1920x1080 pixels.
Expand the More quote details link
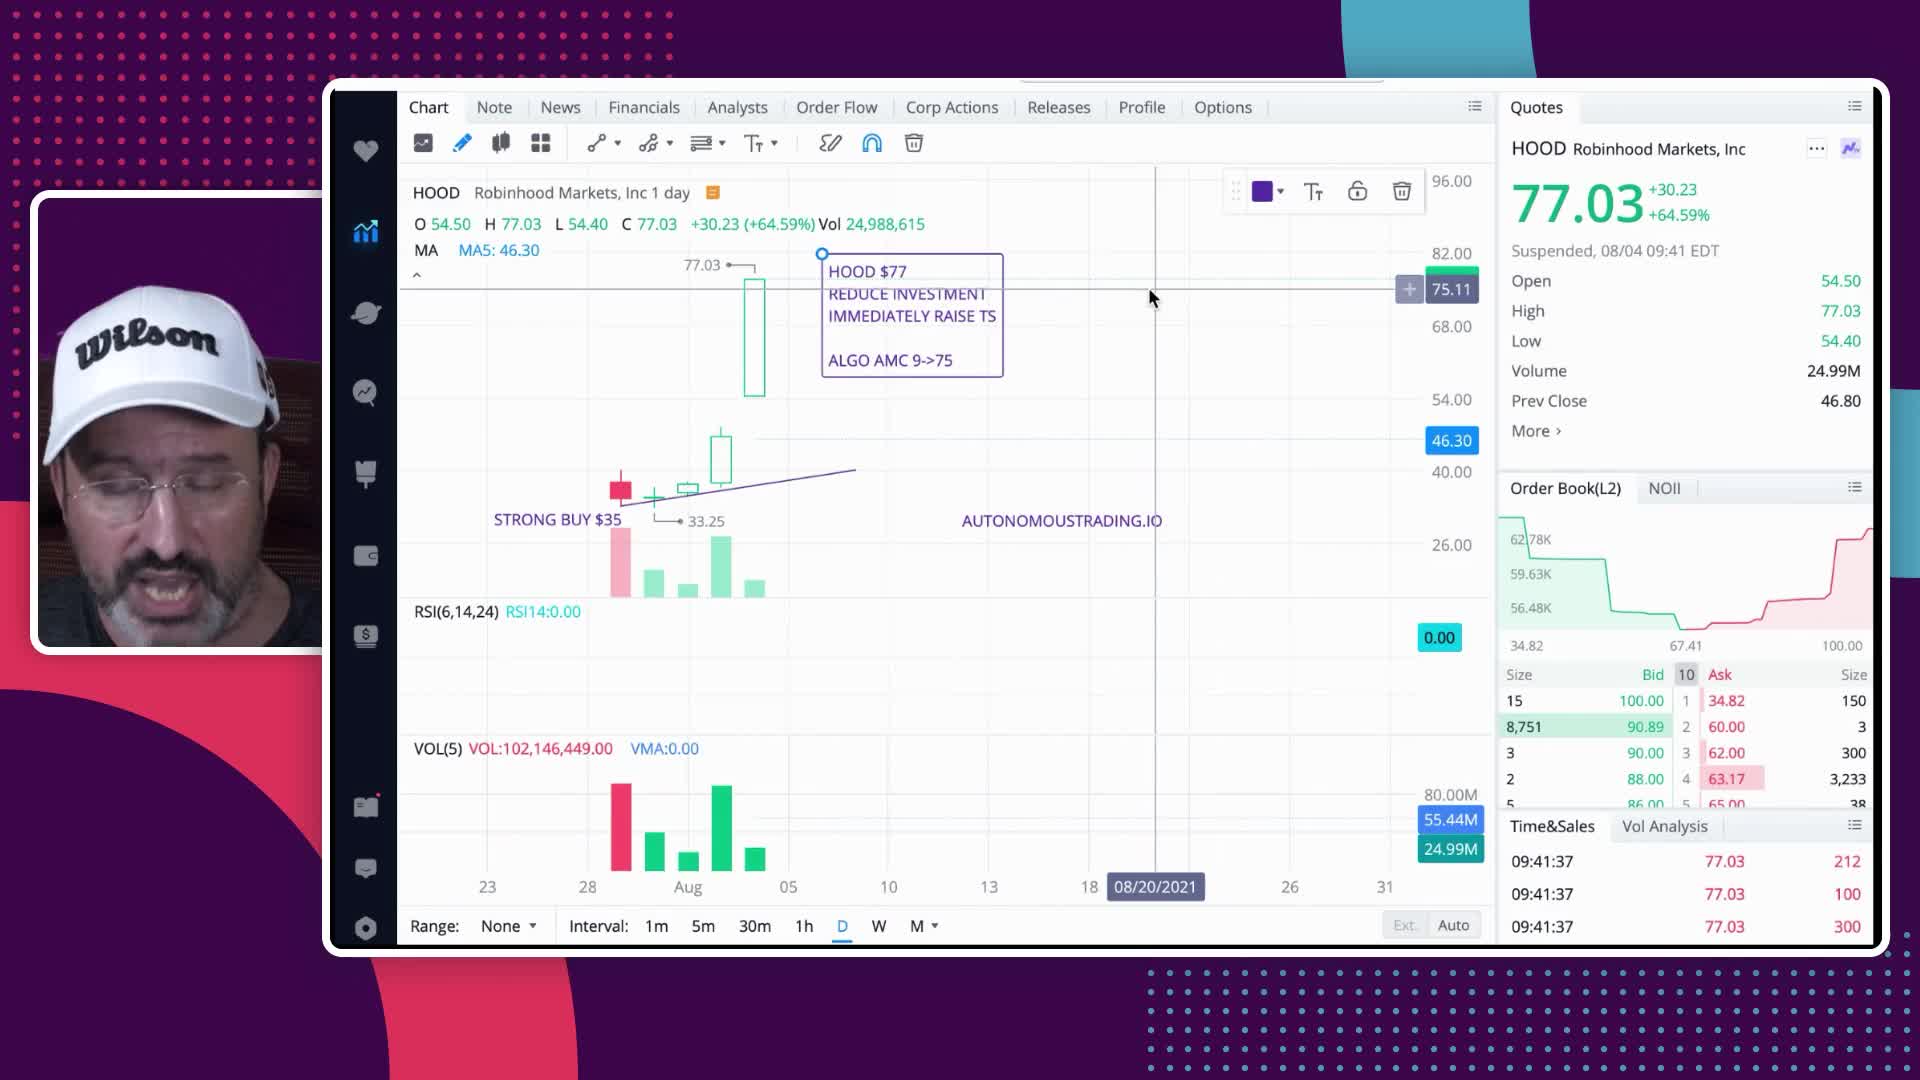coord(1536,431)
